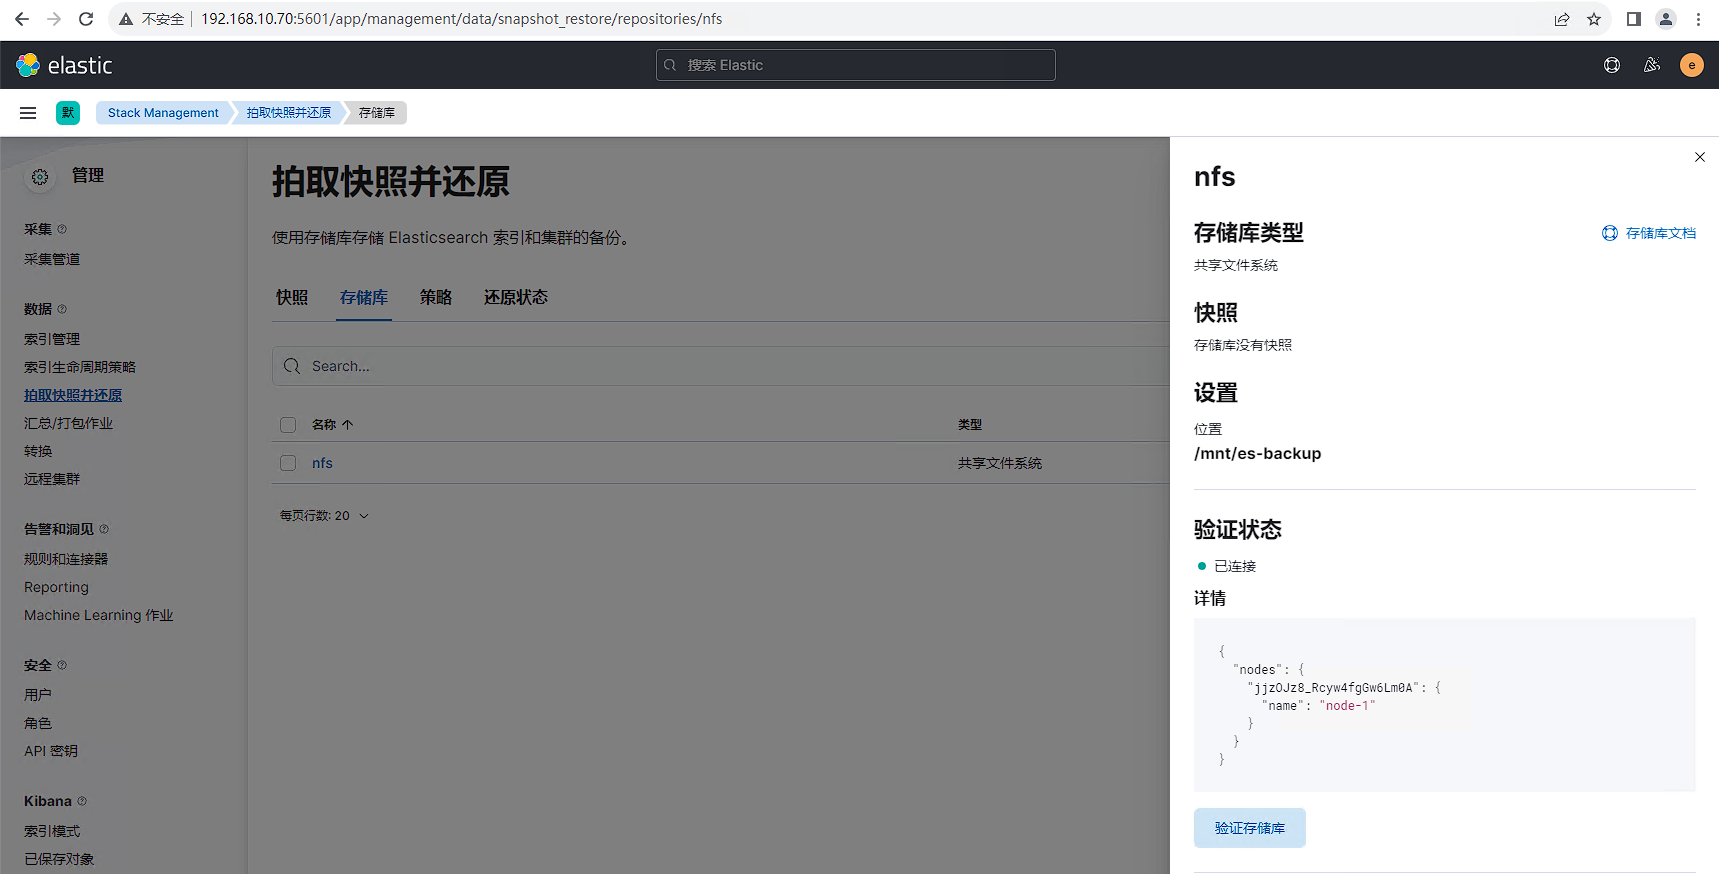1719x874 pixels.
Task: Open 采集管道 in sidebar
Action: (52, 259)
